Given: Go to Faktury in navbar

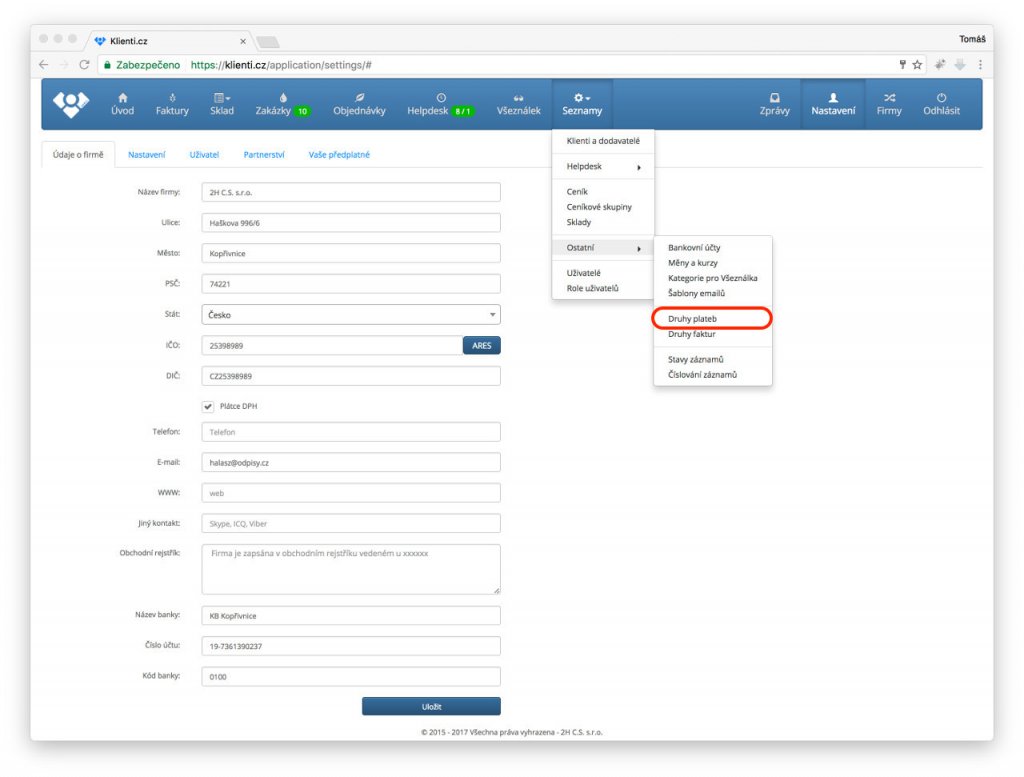Looking at the screenshot, I should pos(172,104).
